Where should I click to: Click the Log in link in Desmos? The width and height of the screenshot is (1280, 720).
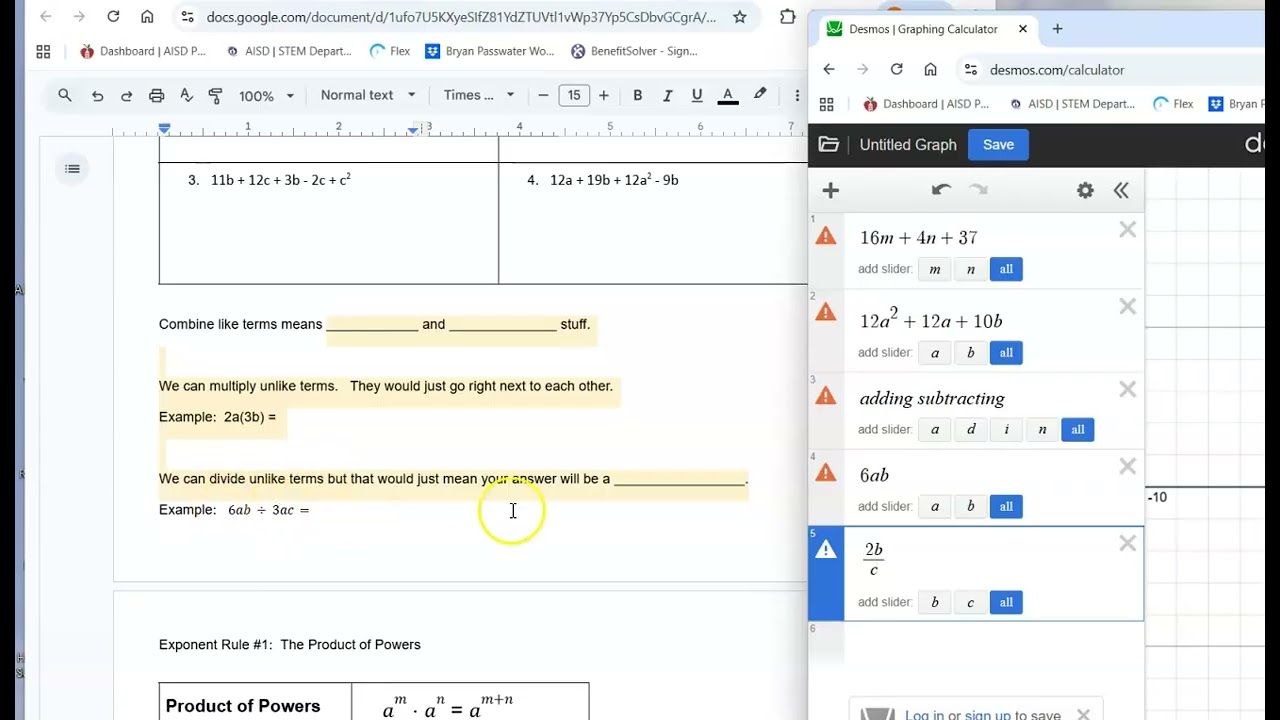coord(924,715)
